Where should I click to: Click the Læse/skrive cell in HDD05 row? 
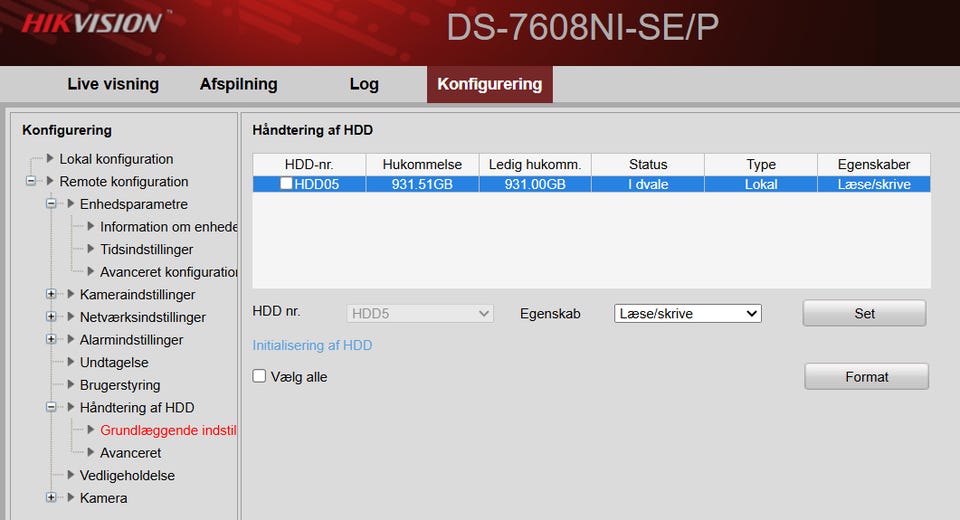[874, 184]
